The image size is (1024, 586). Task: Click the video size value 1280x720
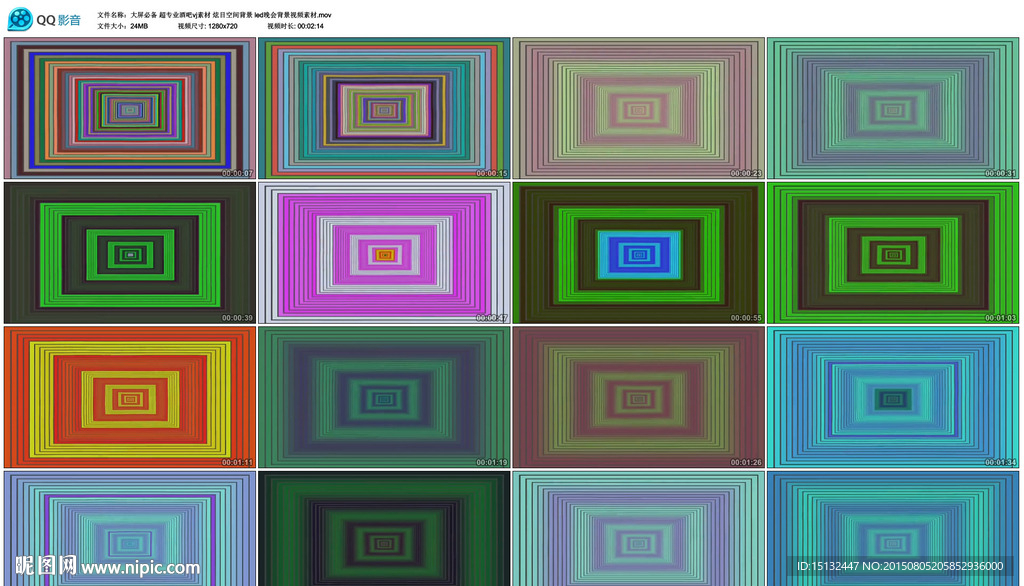223,26
